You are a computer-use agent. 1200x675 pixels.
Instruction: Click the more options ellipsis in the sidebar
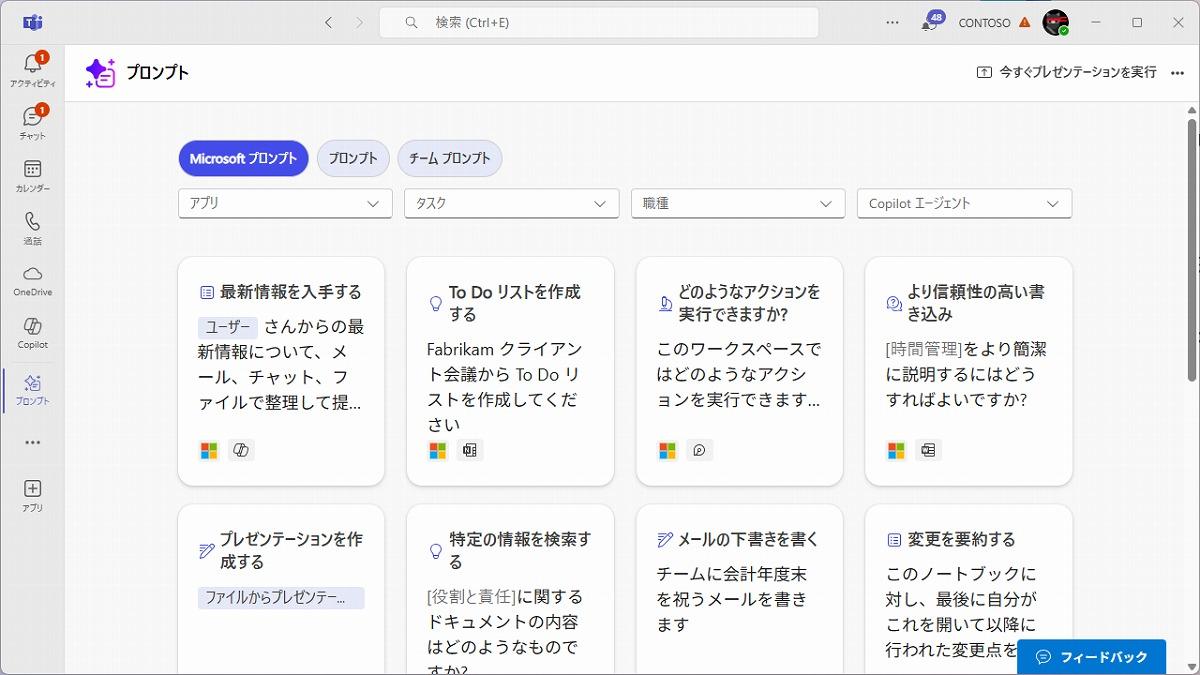[x=32, y=442]
